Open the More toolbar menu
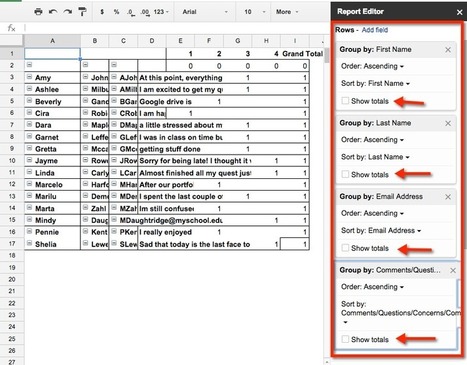Image resolution: width=467 pixels, height=365 pixels. (287, 12)
